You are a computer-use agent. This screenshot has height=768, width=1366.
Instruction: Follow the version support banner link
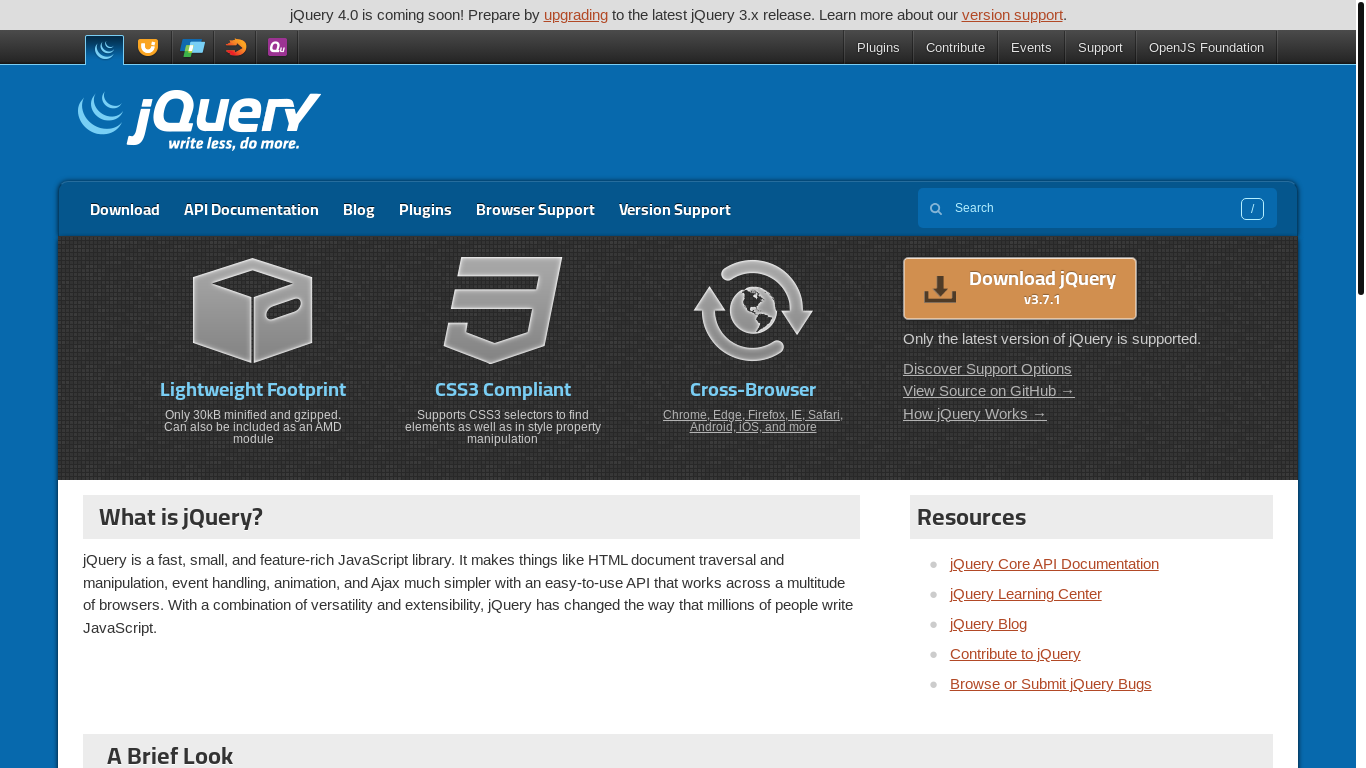(1012, 15)
